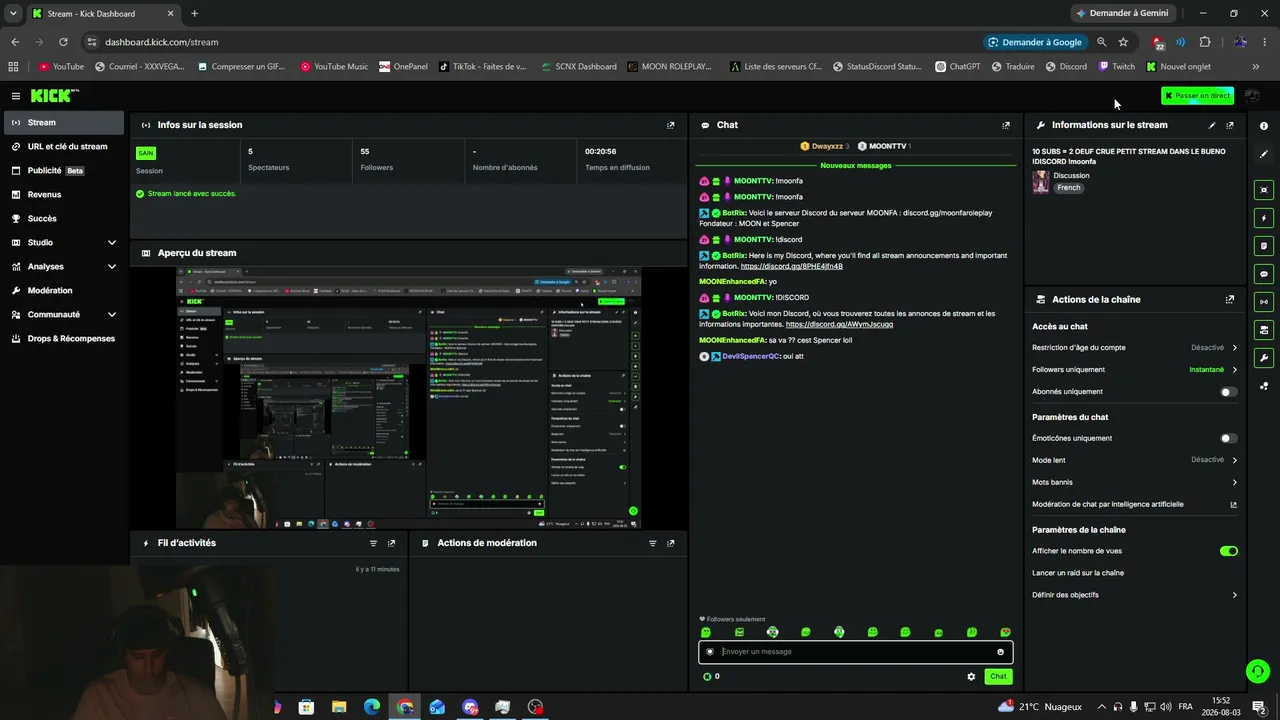
Task: Go to the Revenus page
Action: pos(64,195)
